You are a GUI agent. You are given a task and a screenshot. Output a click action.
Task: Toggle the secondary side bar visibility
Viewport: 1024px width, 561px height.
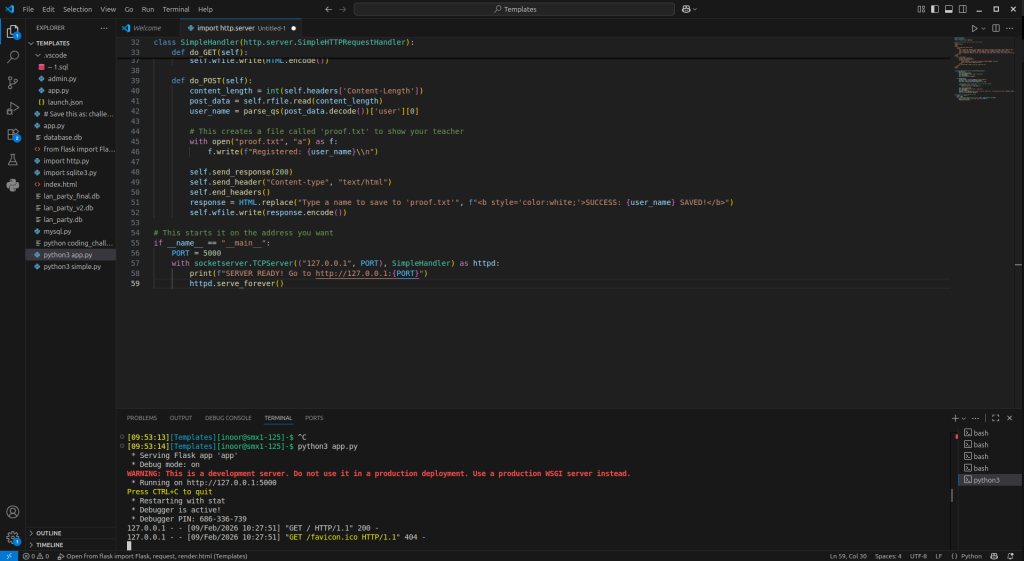click(962, 9)
